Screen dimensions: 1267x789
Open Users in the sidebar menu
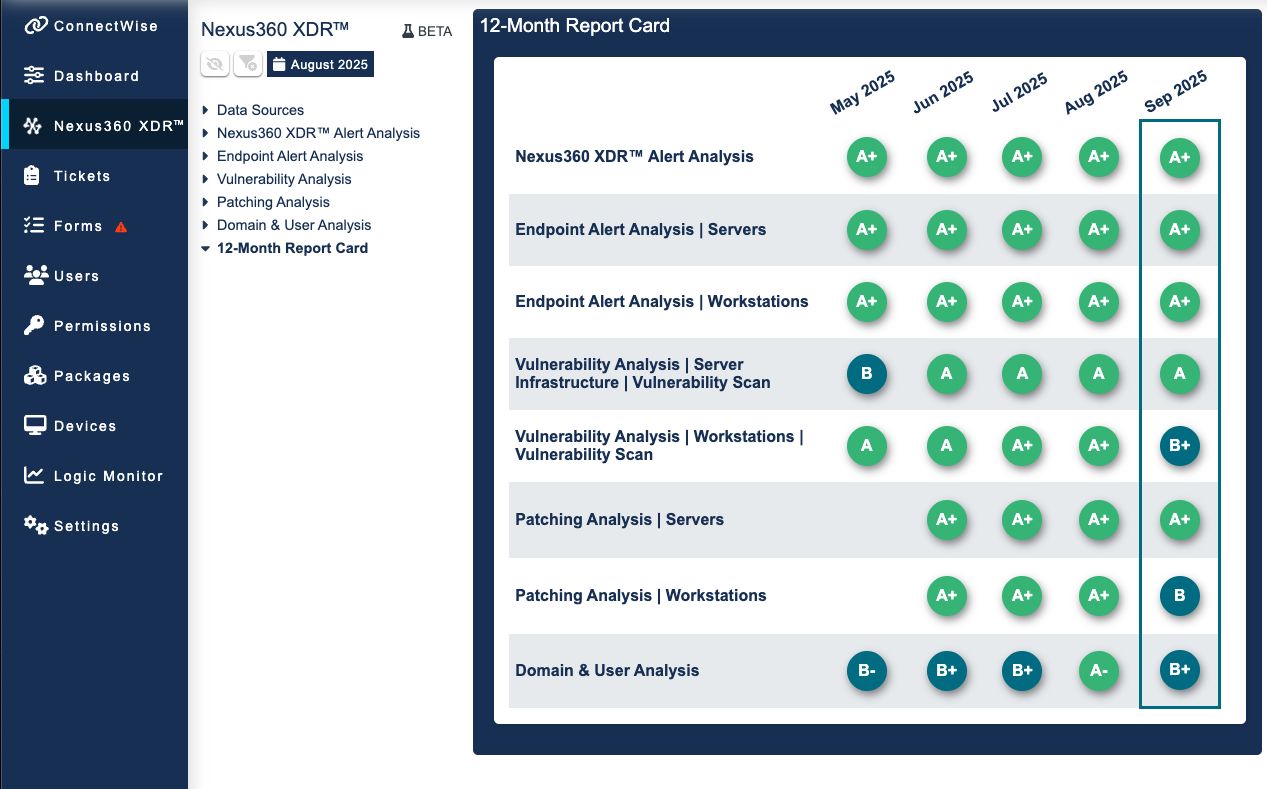(x=94, y=275)
